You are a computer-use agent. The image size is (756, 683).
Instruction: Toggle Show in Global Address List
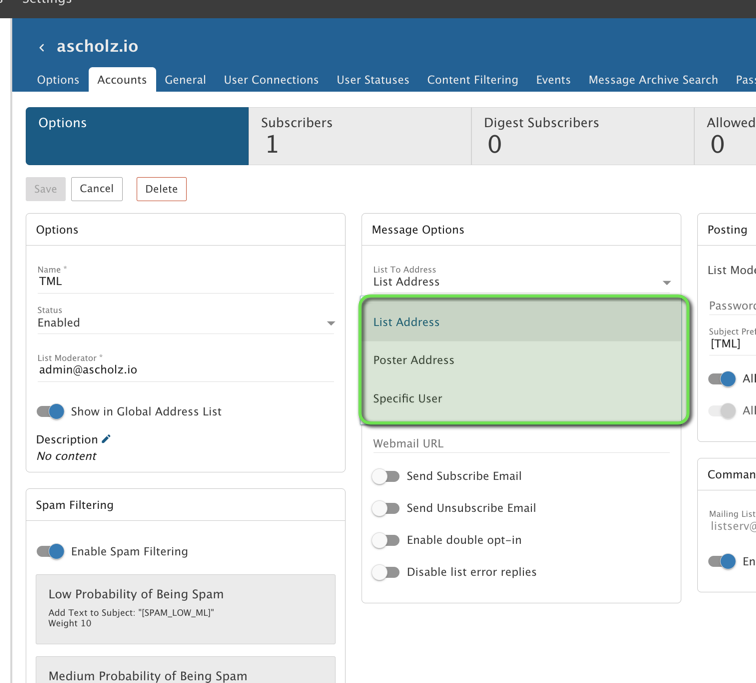pos(50,411)
